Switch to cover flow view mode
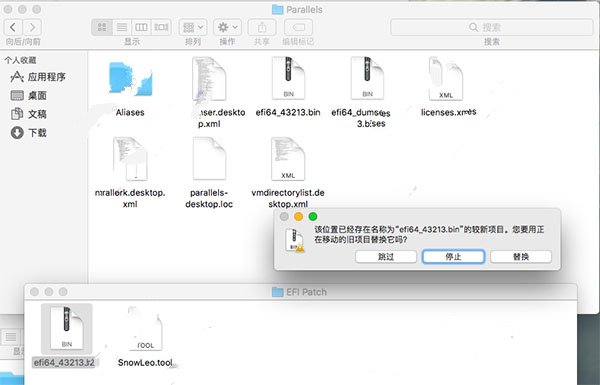Image resolution: width=600 pixels, height=385 pixels. click(x=161, y=27)
